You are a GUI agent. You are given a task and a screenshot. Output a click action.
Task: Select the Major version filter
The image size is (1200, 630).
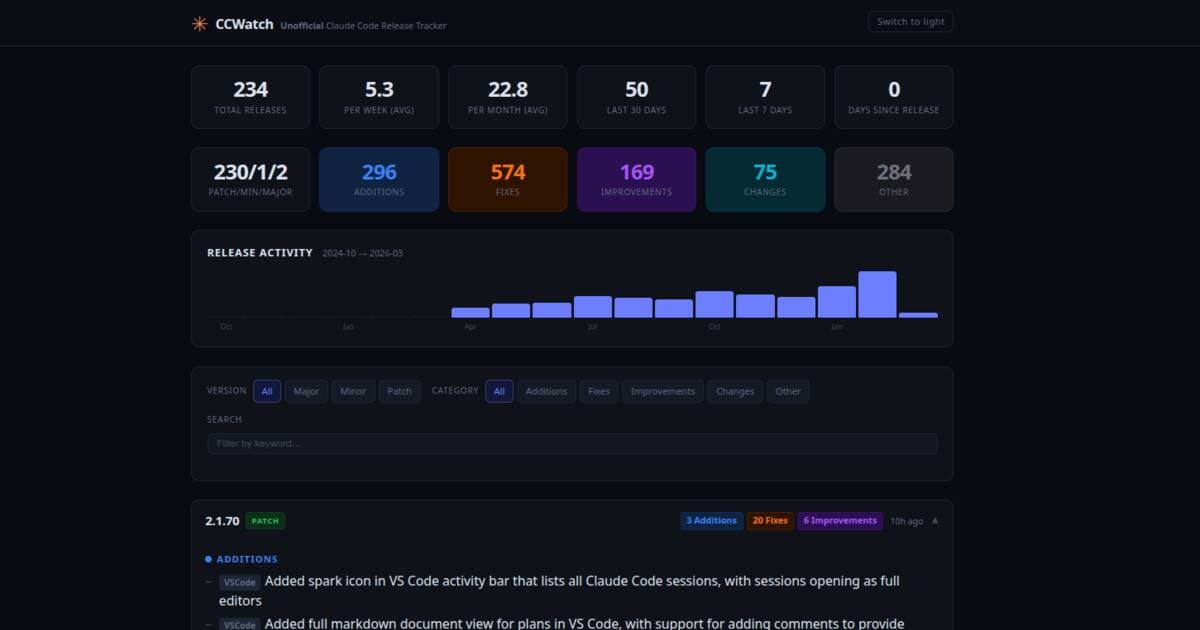(x=306, y=391)
